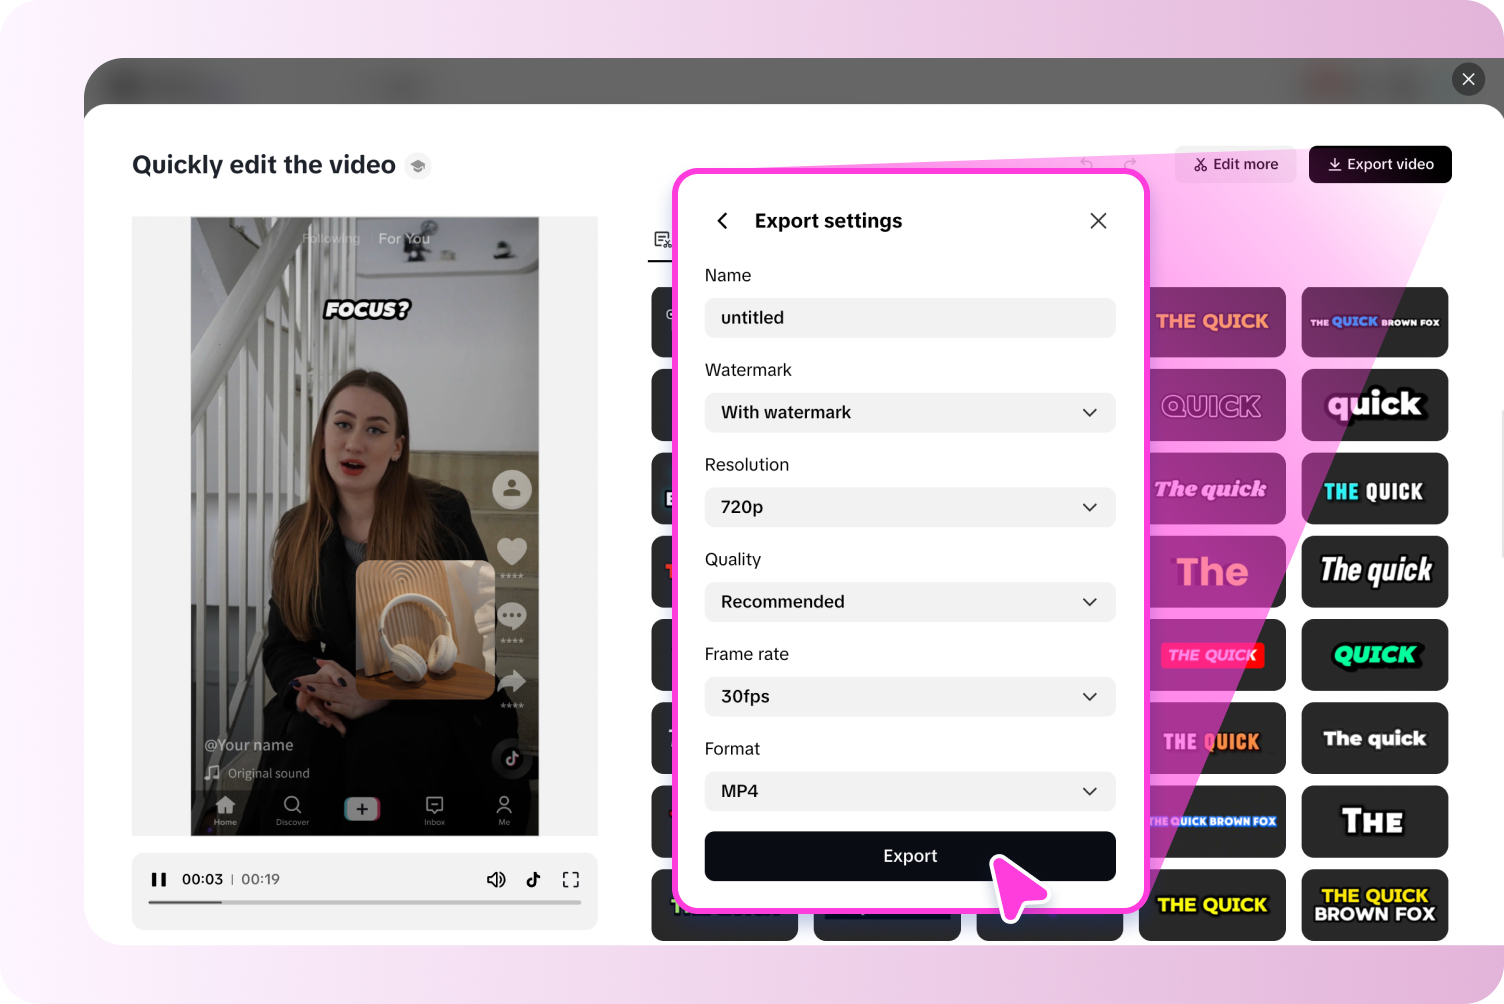Choose the 'THE QUICK' style on a red label
1504x1004 pixels.
point(1212,655)
